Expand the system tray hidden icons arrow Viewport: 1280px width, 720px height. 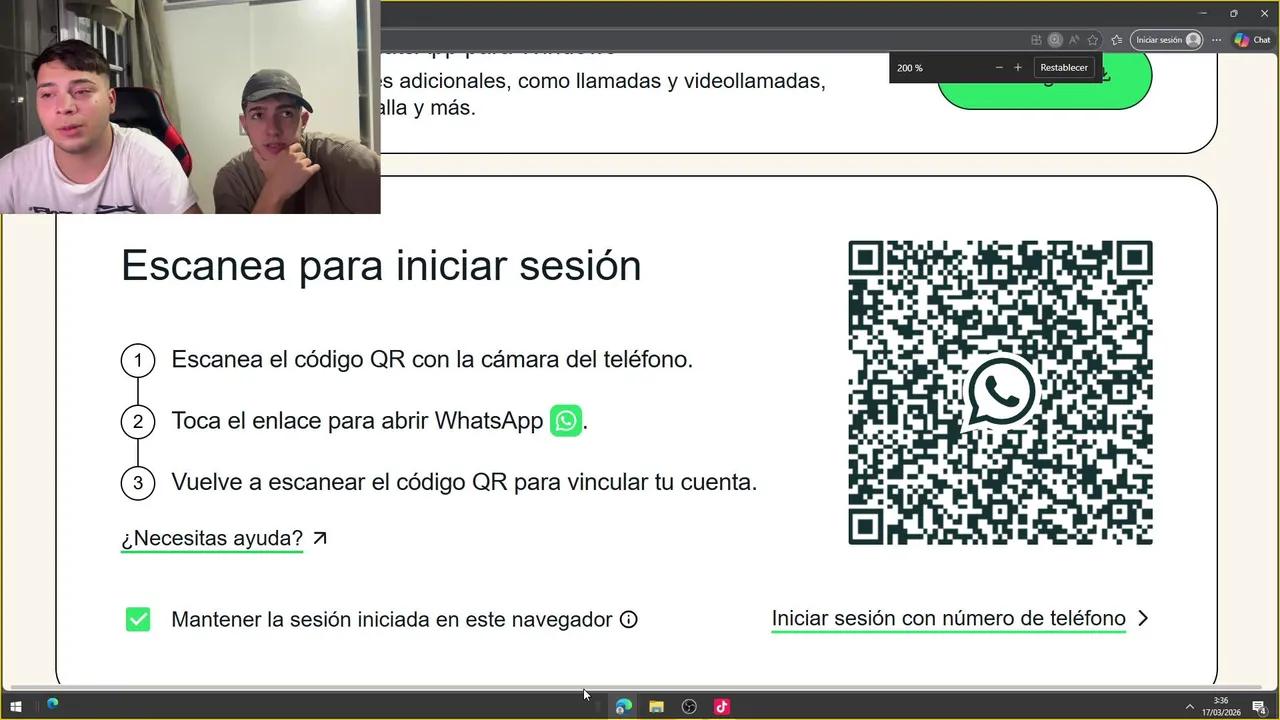pos(1189,707)
